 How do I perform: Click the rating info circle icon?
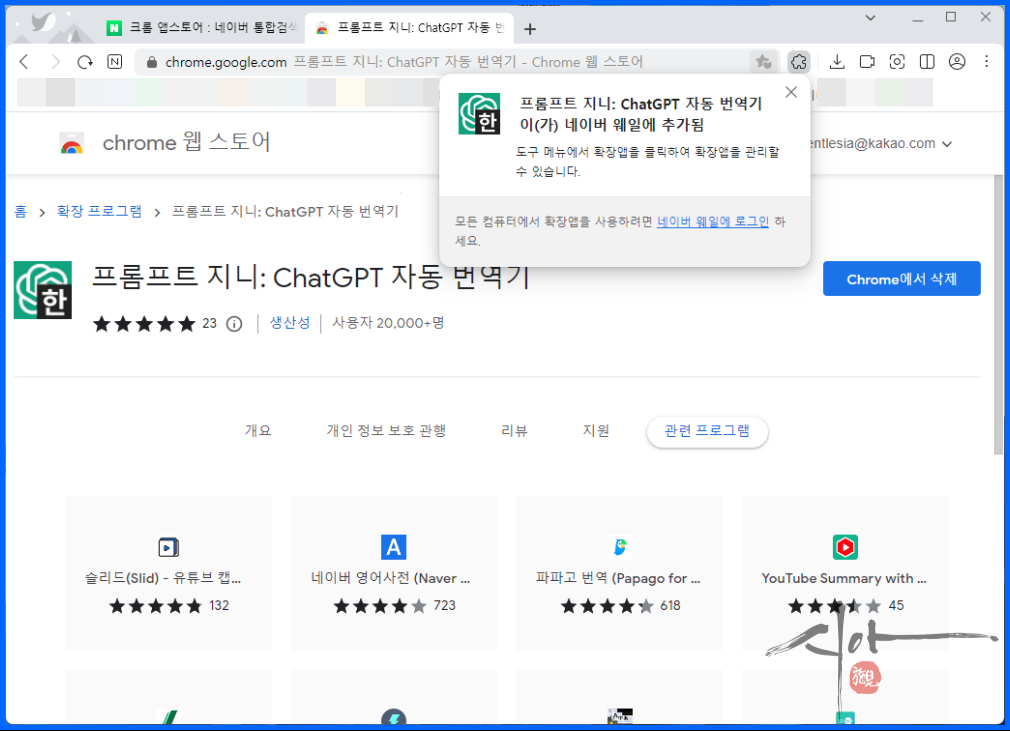click(234, 324)
